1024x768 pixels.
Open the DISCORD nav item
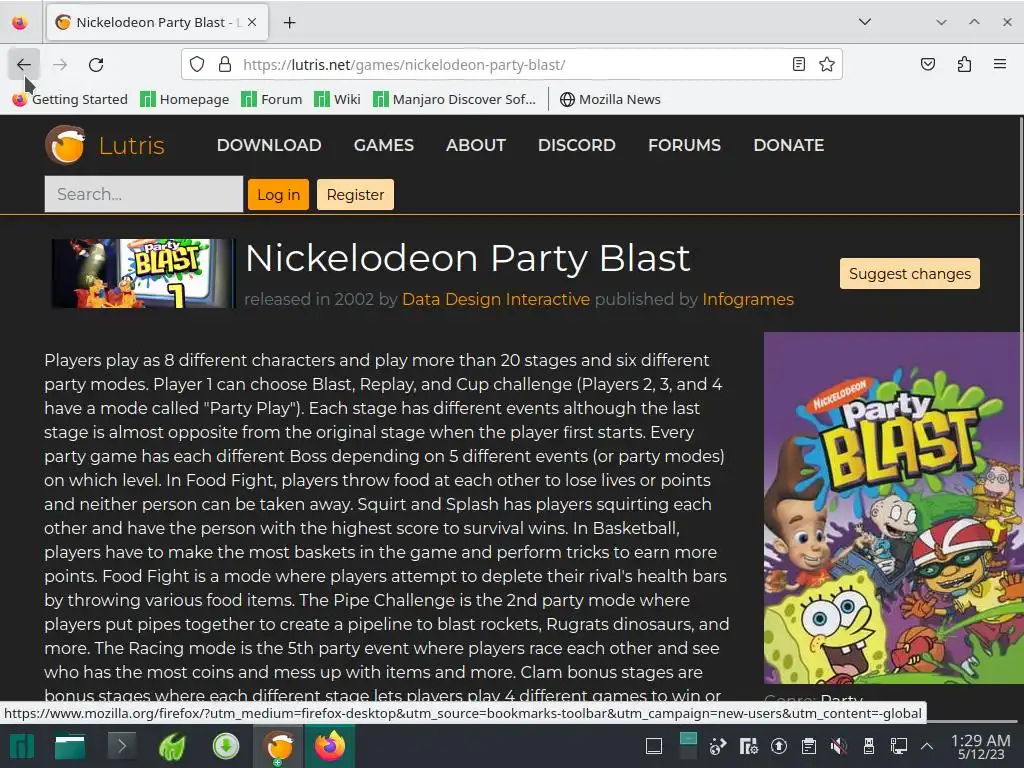pyautogui.click(x=577, y=145)
